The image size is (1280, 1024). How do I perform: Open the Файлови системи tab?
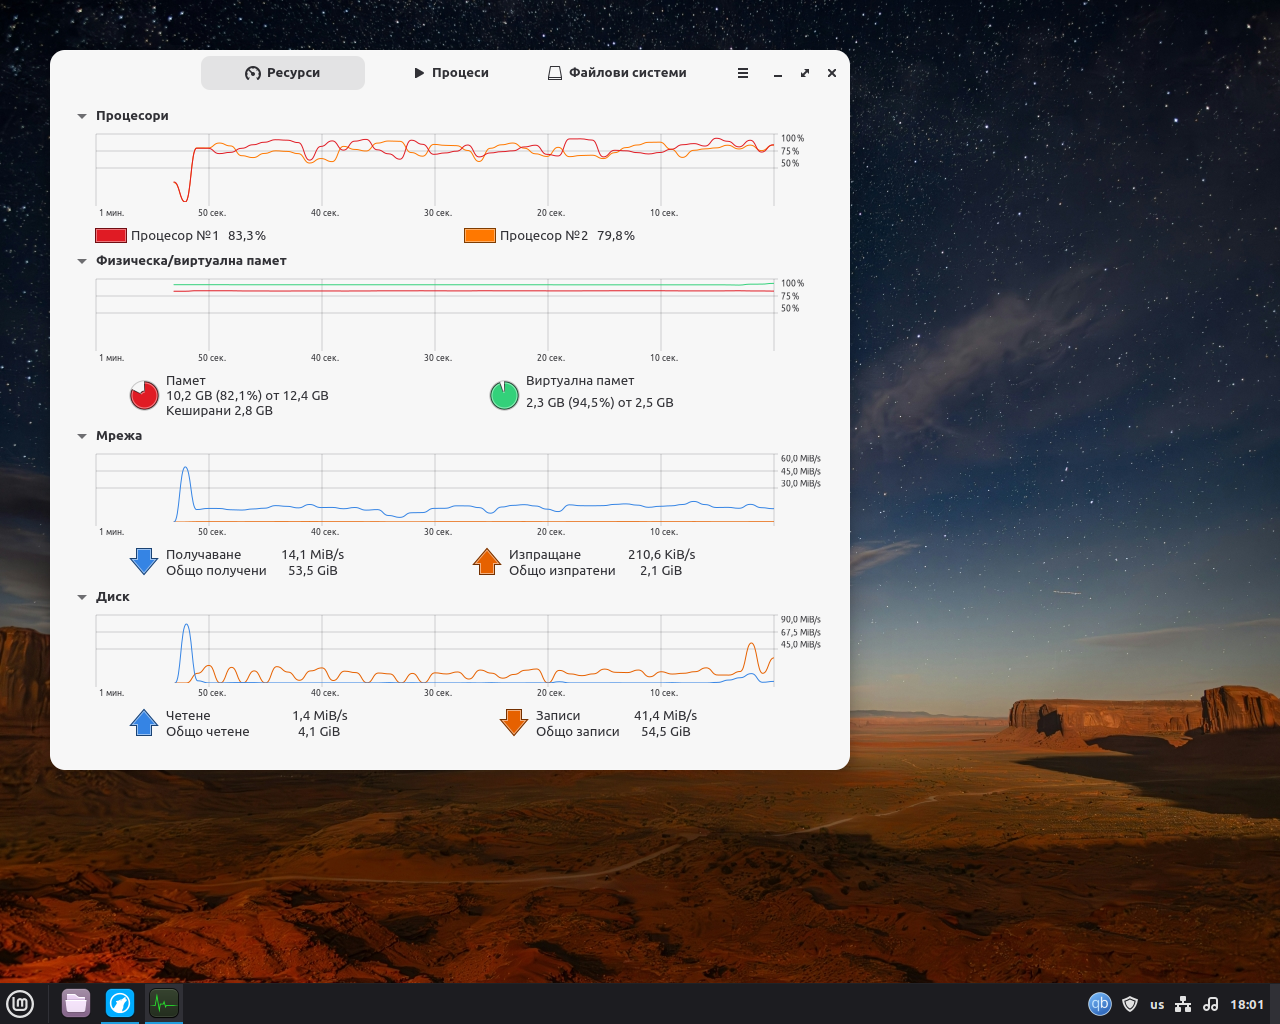point(617,73)
